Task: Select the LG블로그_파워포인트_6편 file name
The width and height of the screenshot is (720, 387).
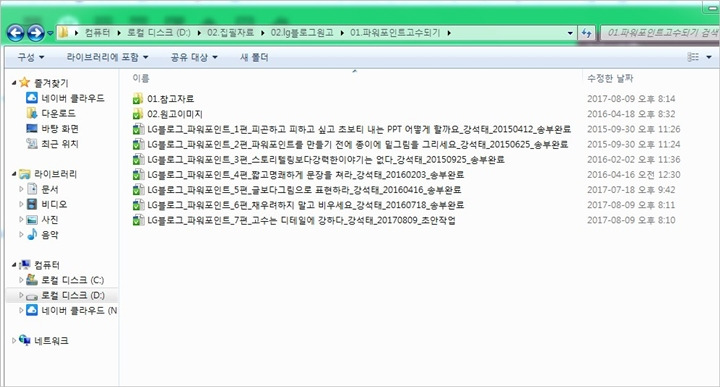Action: tap(305, 205)
